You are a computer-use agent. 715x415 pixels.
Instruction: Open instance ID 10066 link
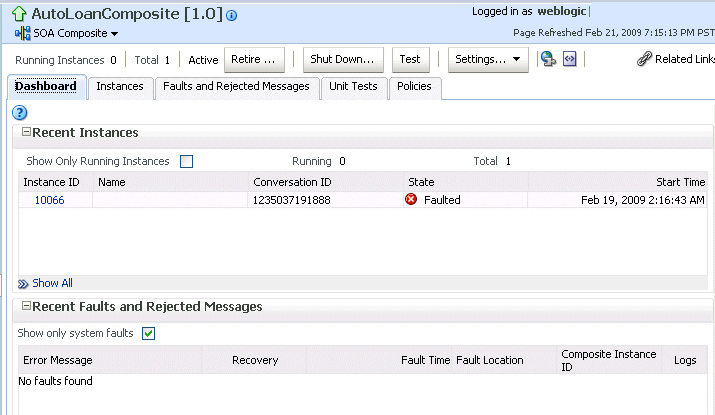click(x=49, y=200)
